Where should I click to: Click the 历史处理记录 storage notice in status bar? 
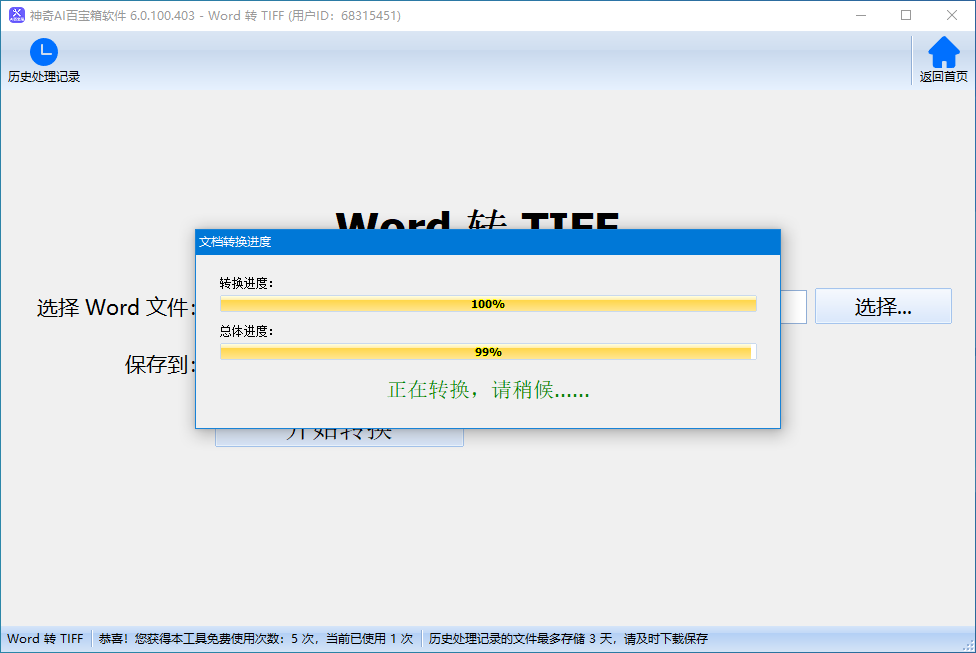click(568, 639)
